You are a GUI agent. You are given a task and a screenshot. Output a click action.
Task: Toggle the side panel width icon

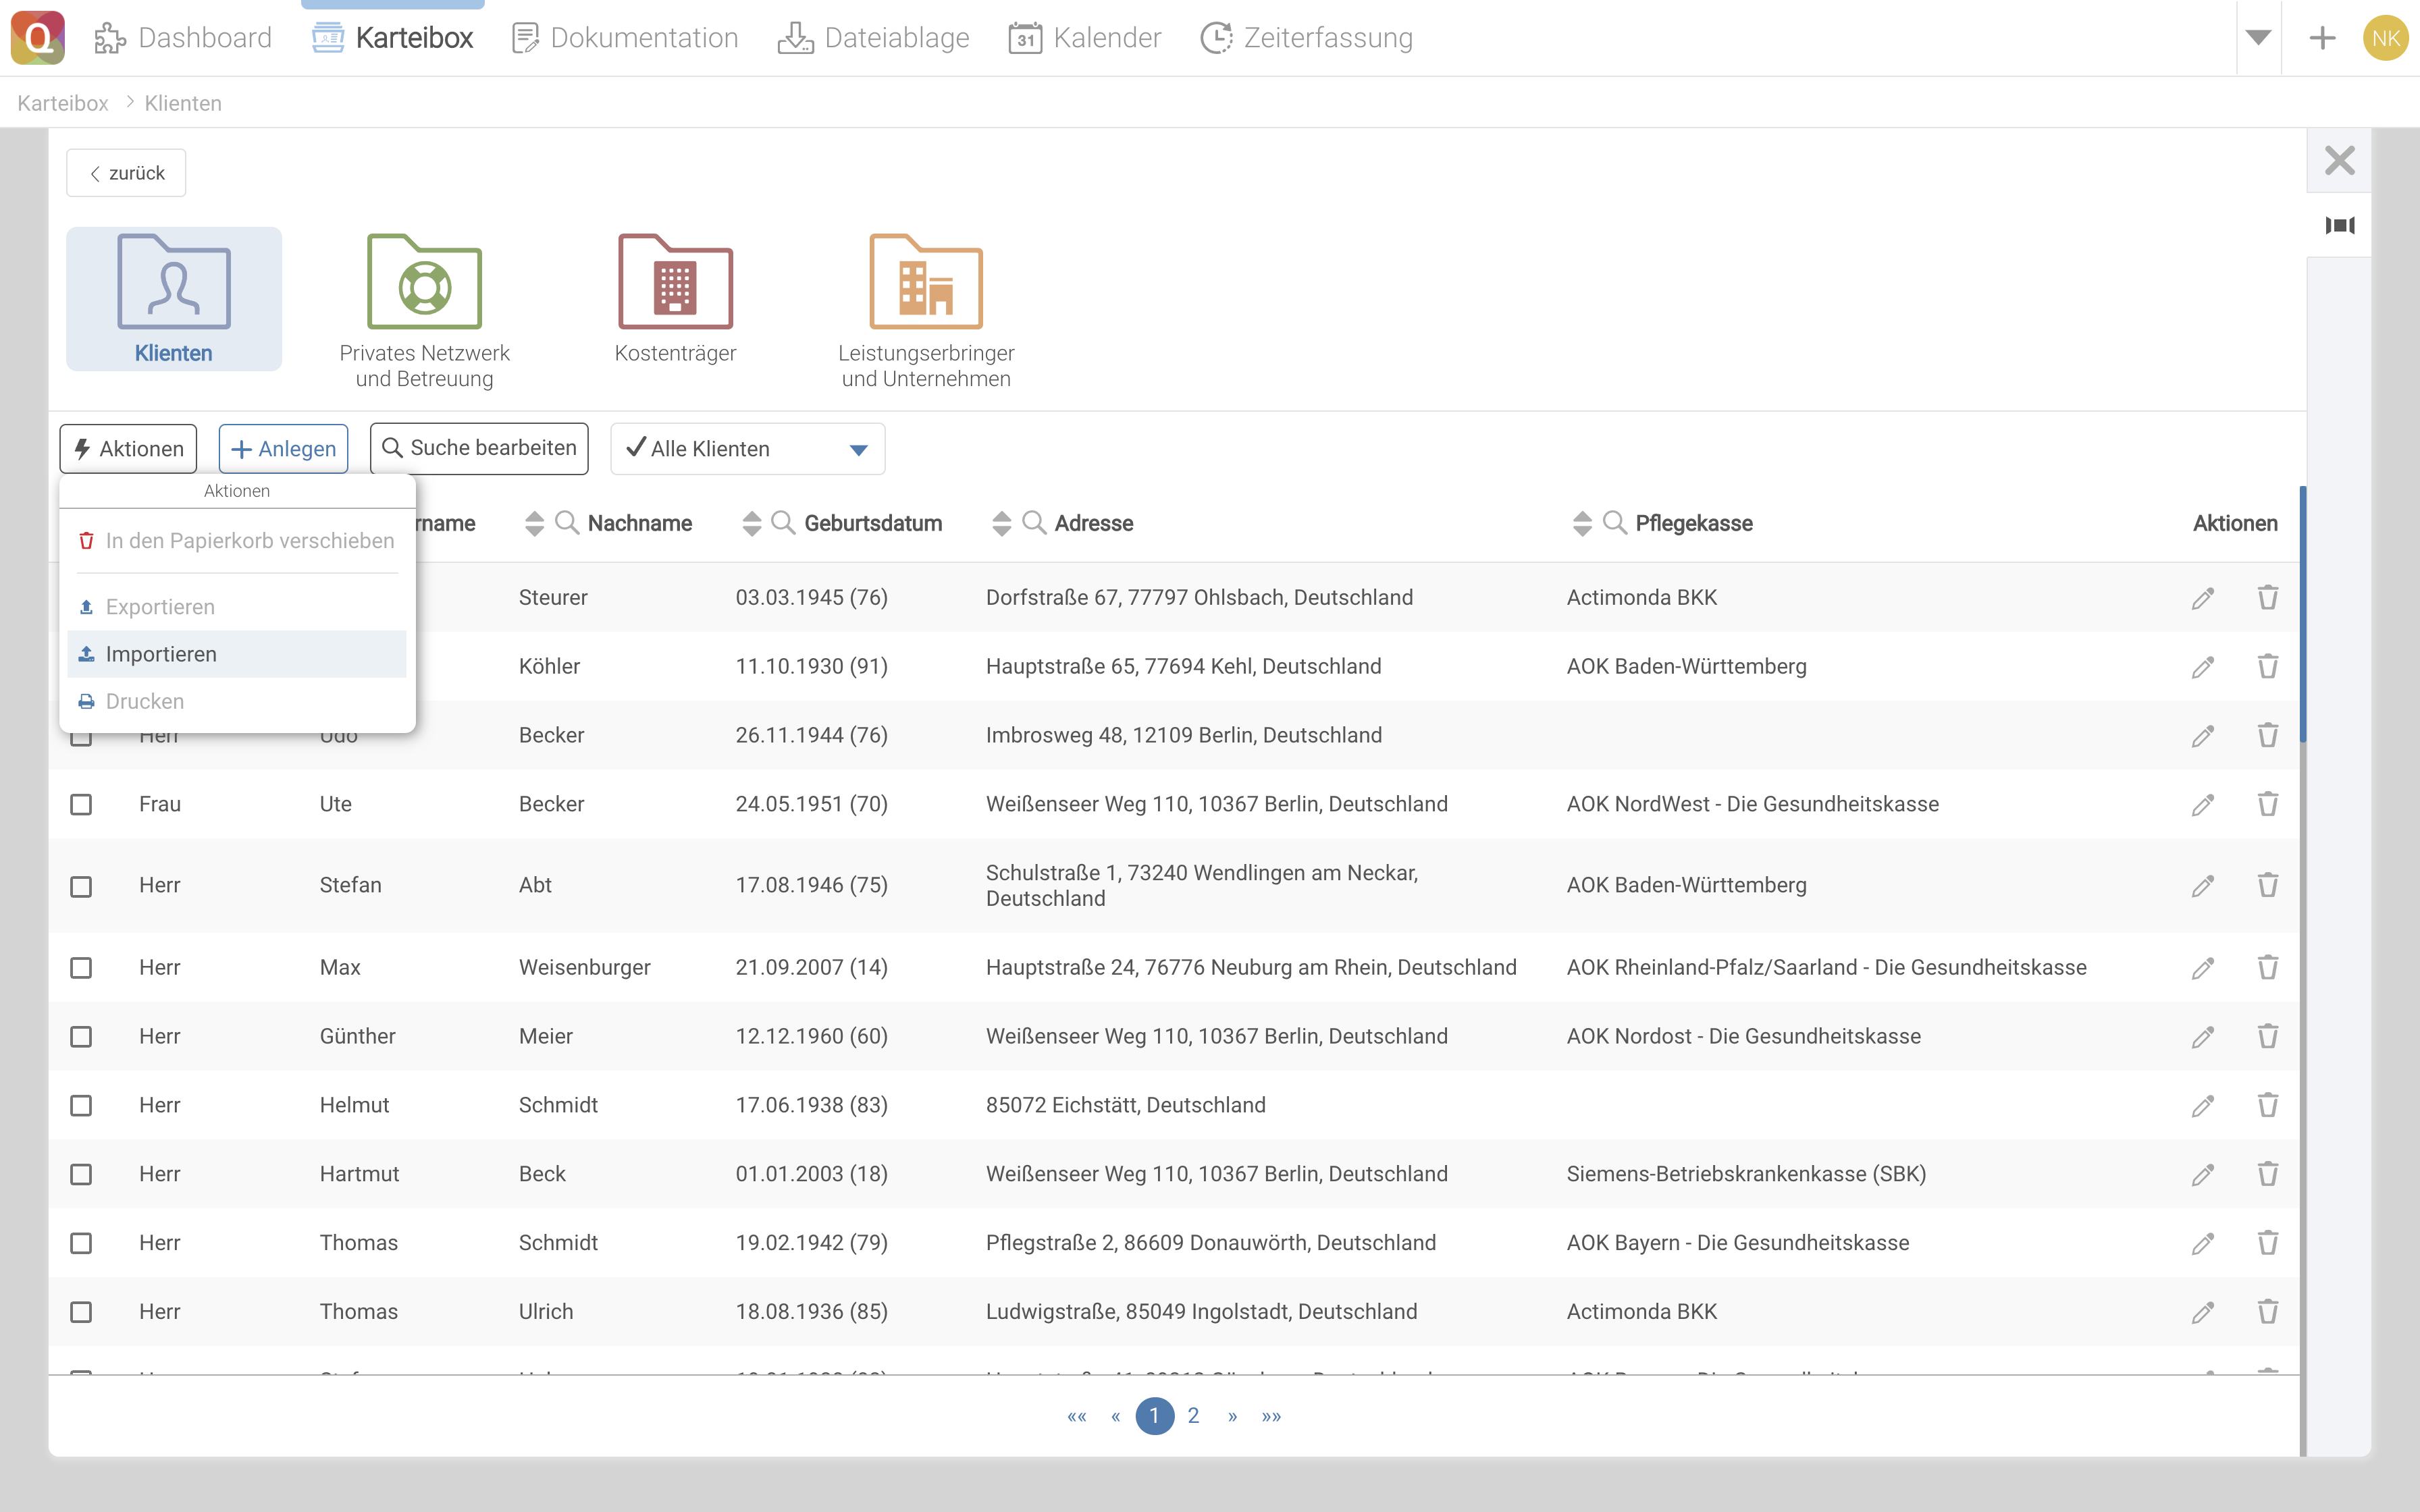click(x=2339, y=225)
